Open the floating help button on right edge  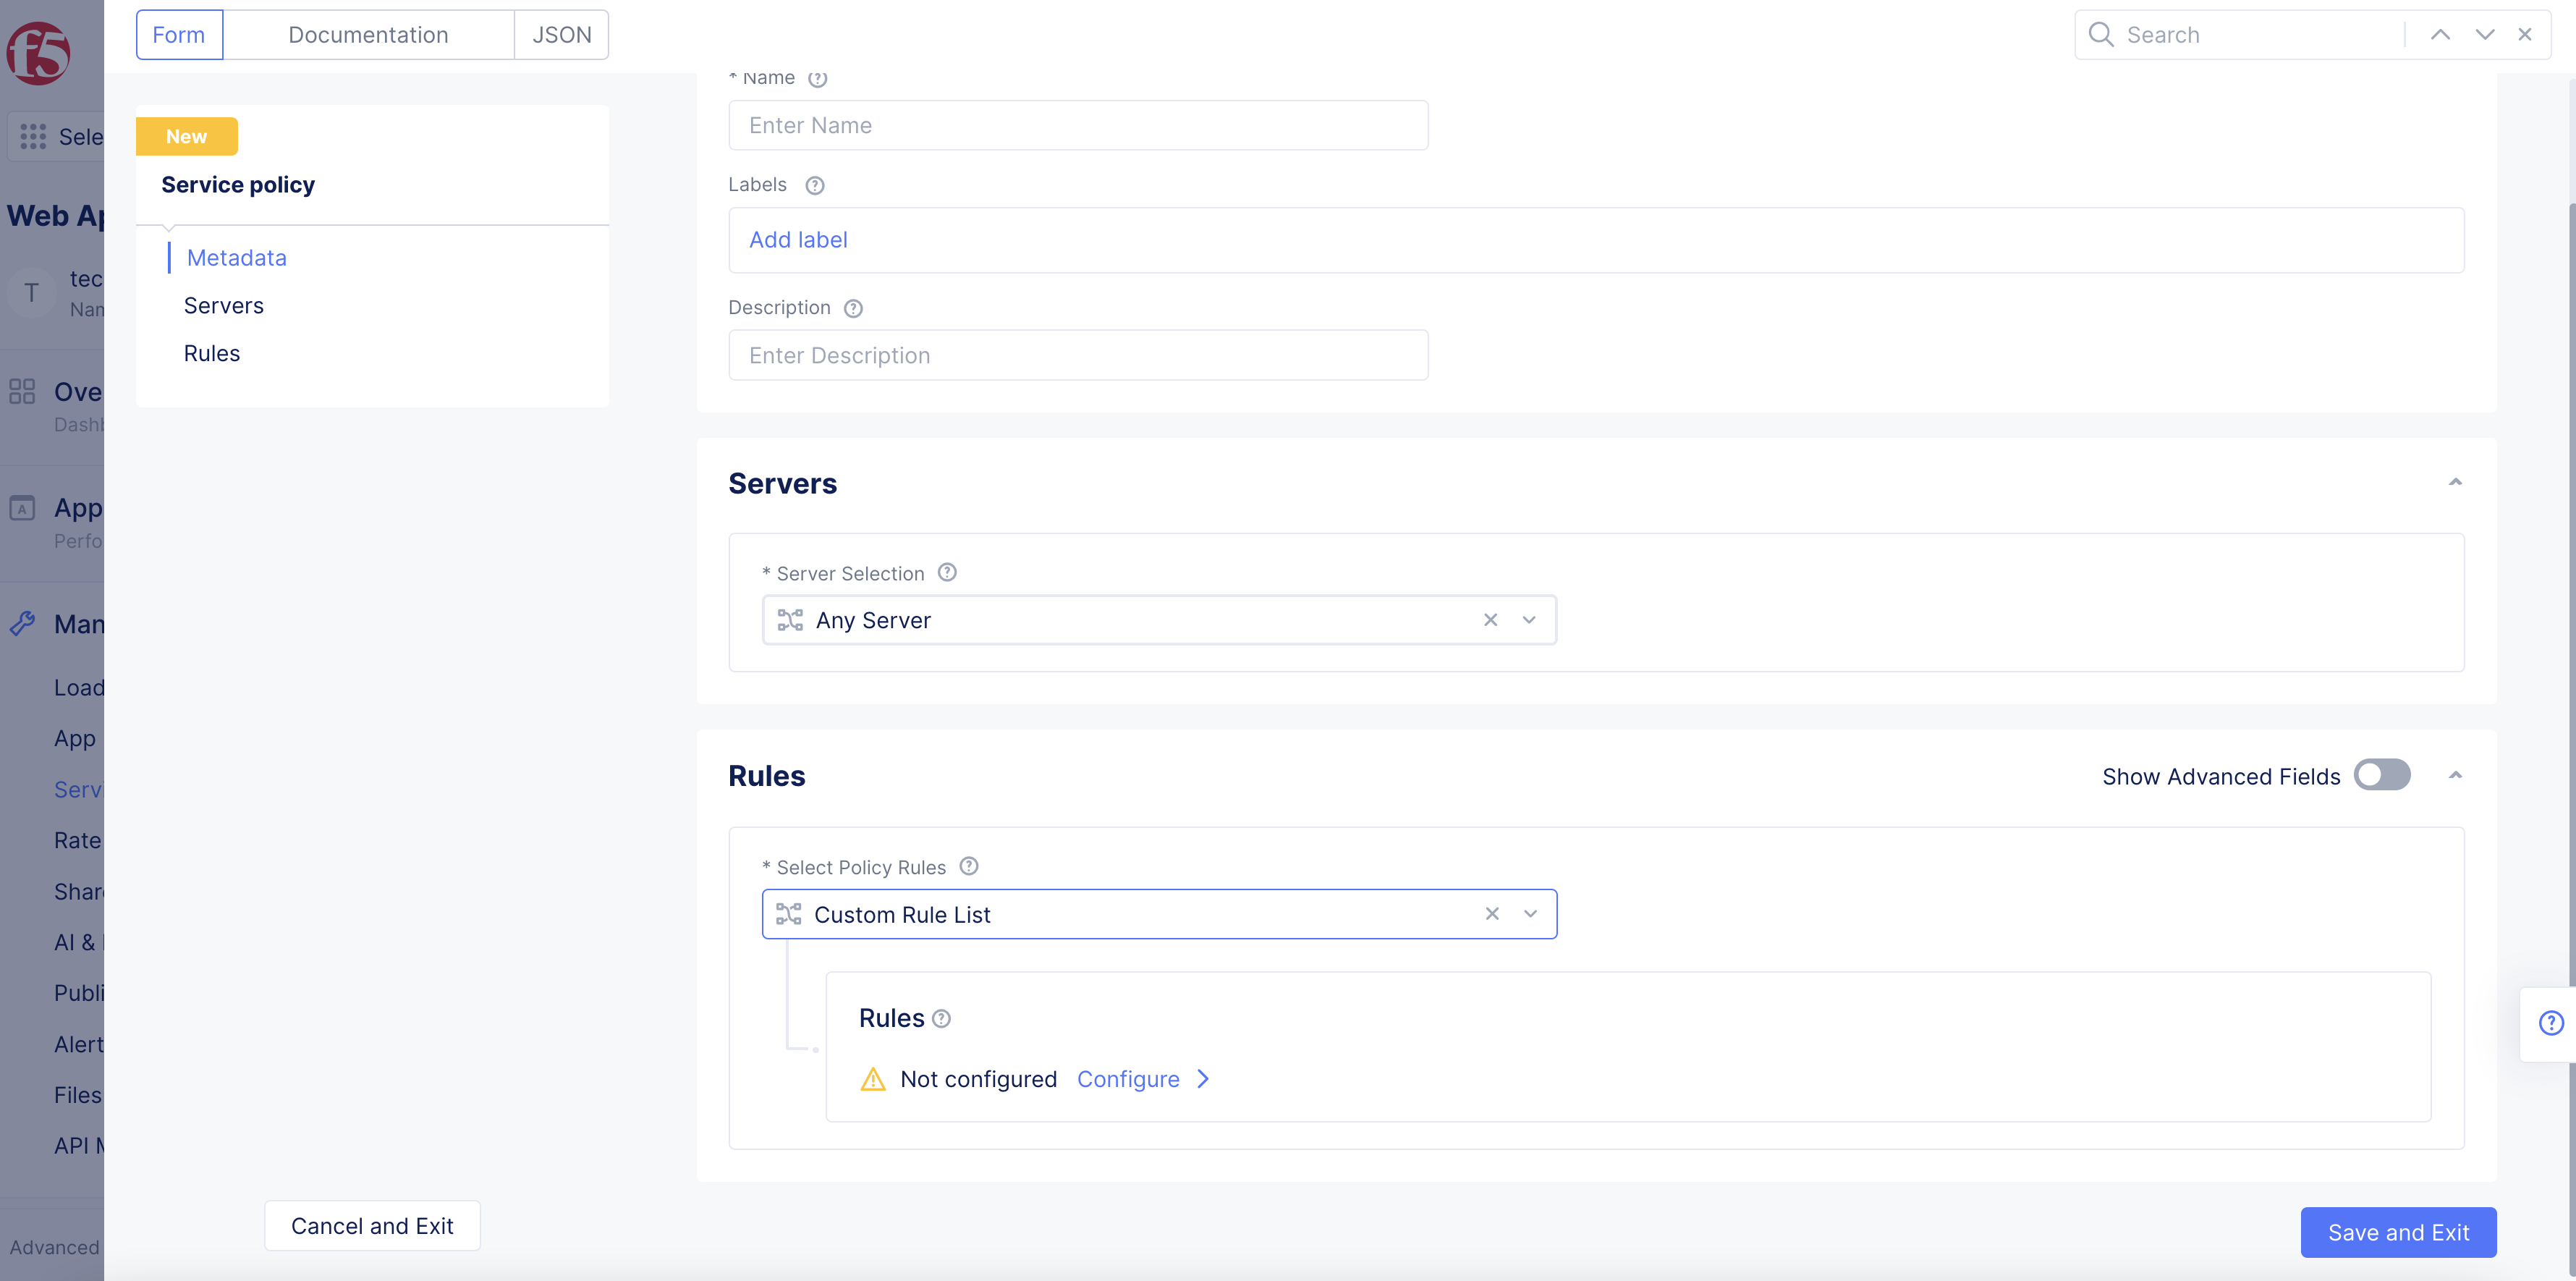pyautogui.click(x=2551, y=1023)
